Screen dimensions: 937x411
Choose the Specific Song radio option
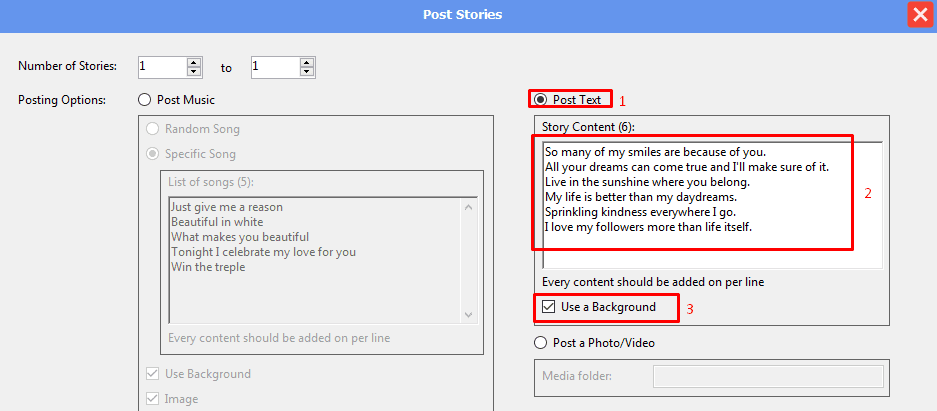153,154
